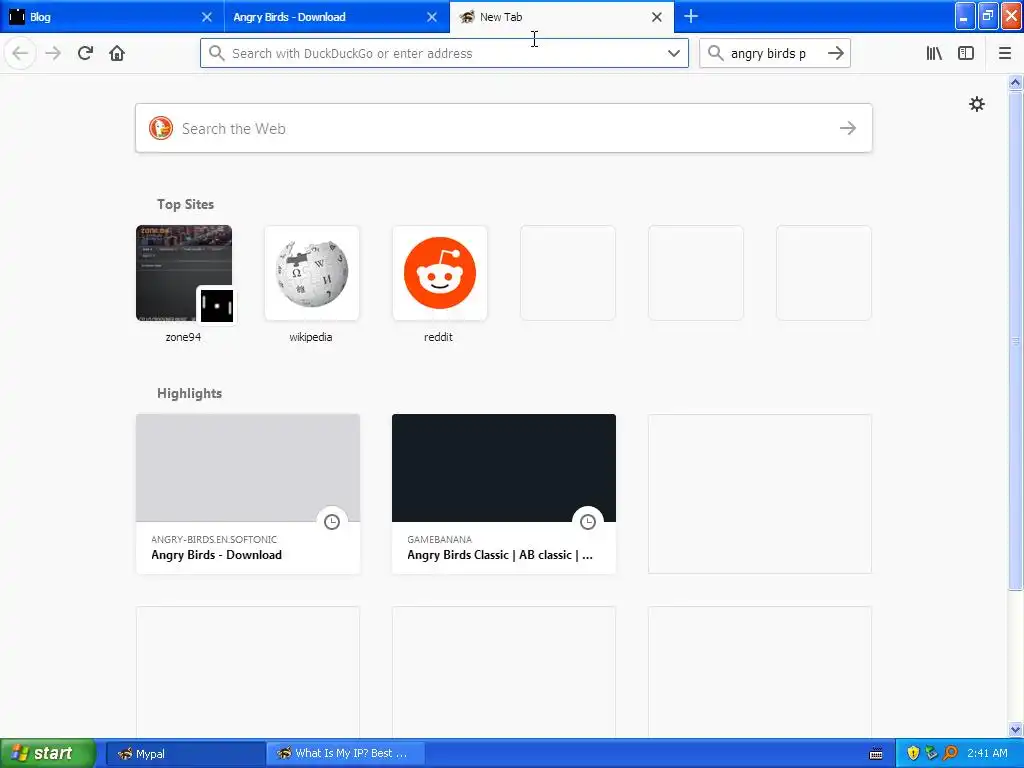The image size is (1024, 768).
Task: Open Angry Birds Classic GameBanana highlight
Action: click(504, 494)
